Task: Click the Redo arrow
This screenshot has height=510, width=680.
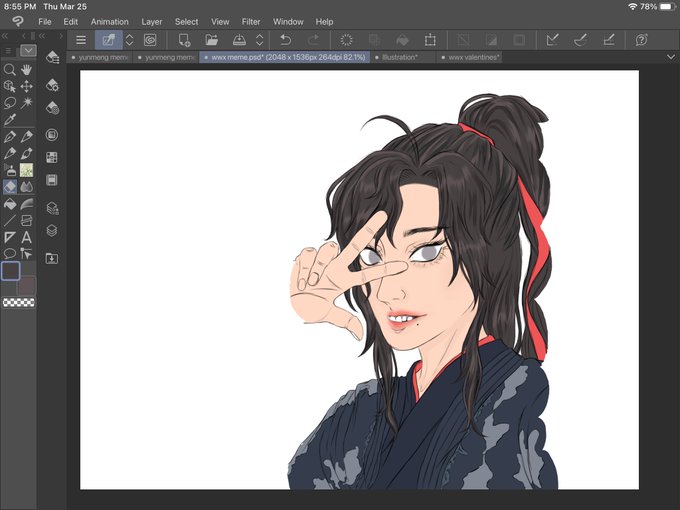Action: click(313, 40)
